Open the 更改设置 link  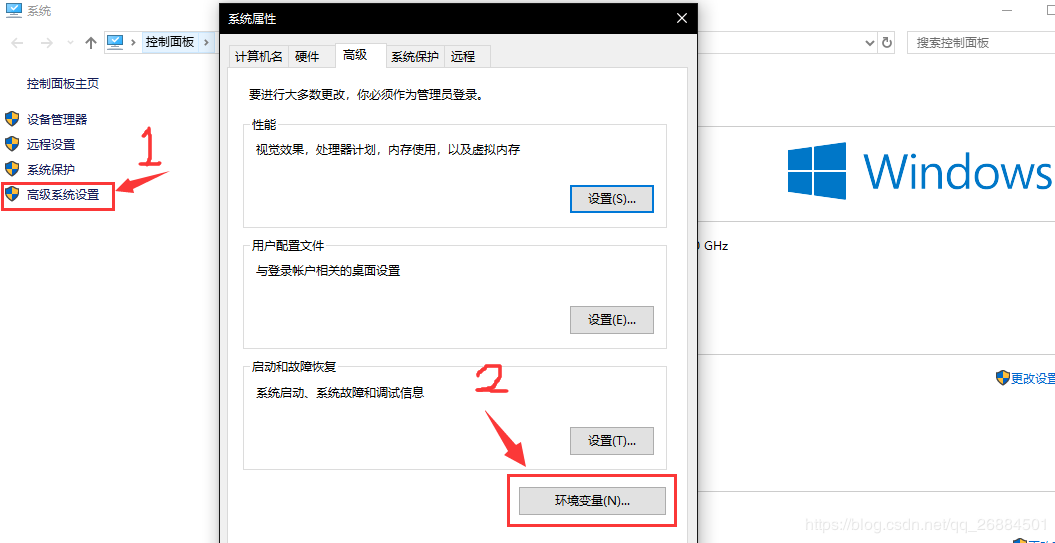(1033, 377)
